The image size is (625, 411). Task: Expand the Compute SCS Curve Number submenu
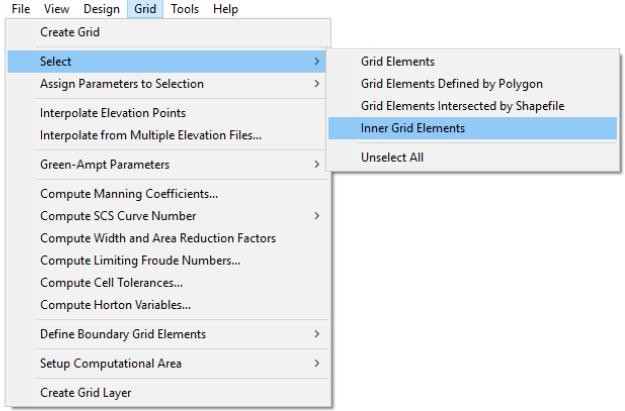tap(118, 216)
